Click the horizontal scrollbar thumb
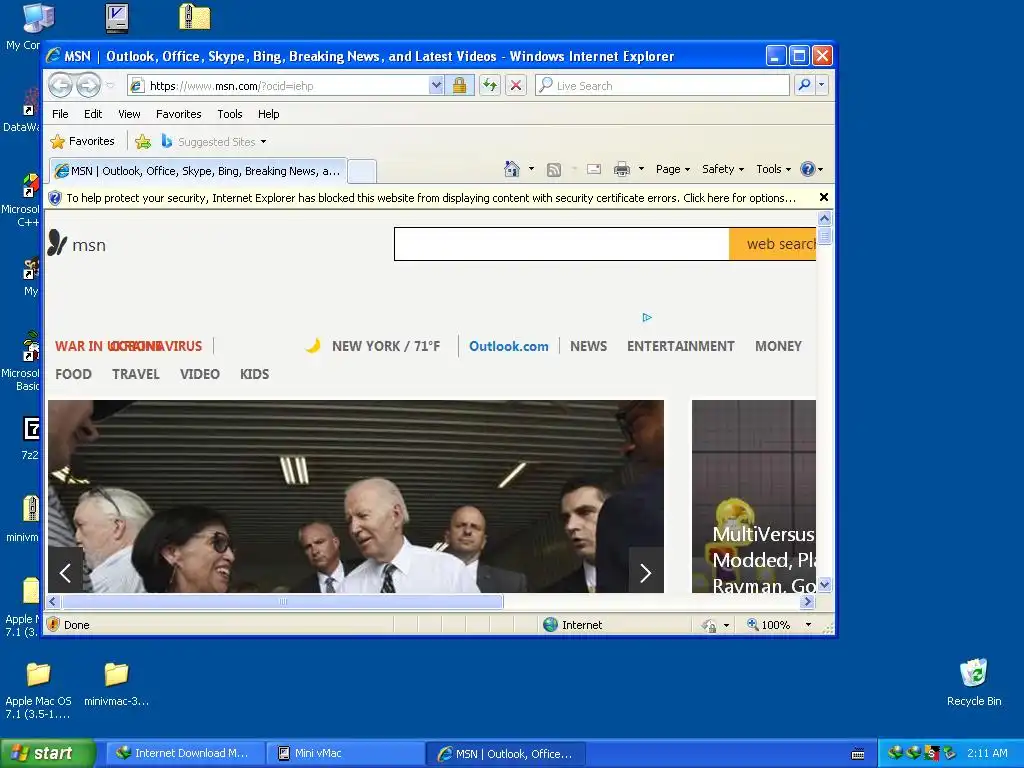The height and width of the screenshot is (768, 1024). pyautogui.click(x=283, y=601)
